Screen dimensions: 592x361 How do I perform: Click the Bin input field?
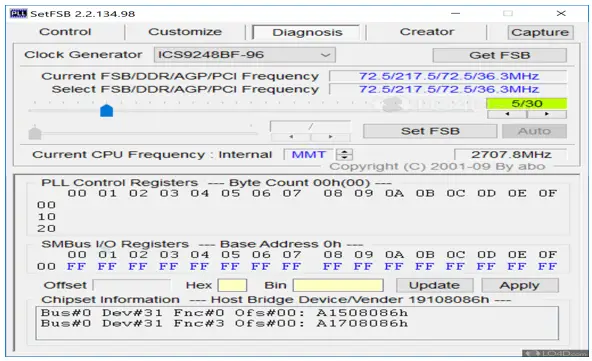338,285
